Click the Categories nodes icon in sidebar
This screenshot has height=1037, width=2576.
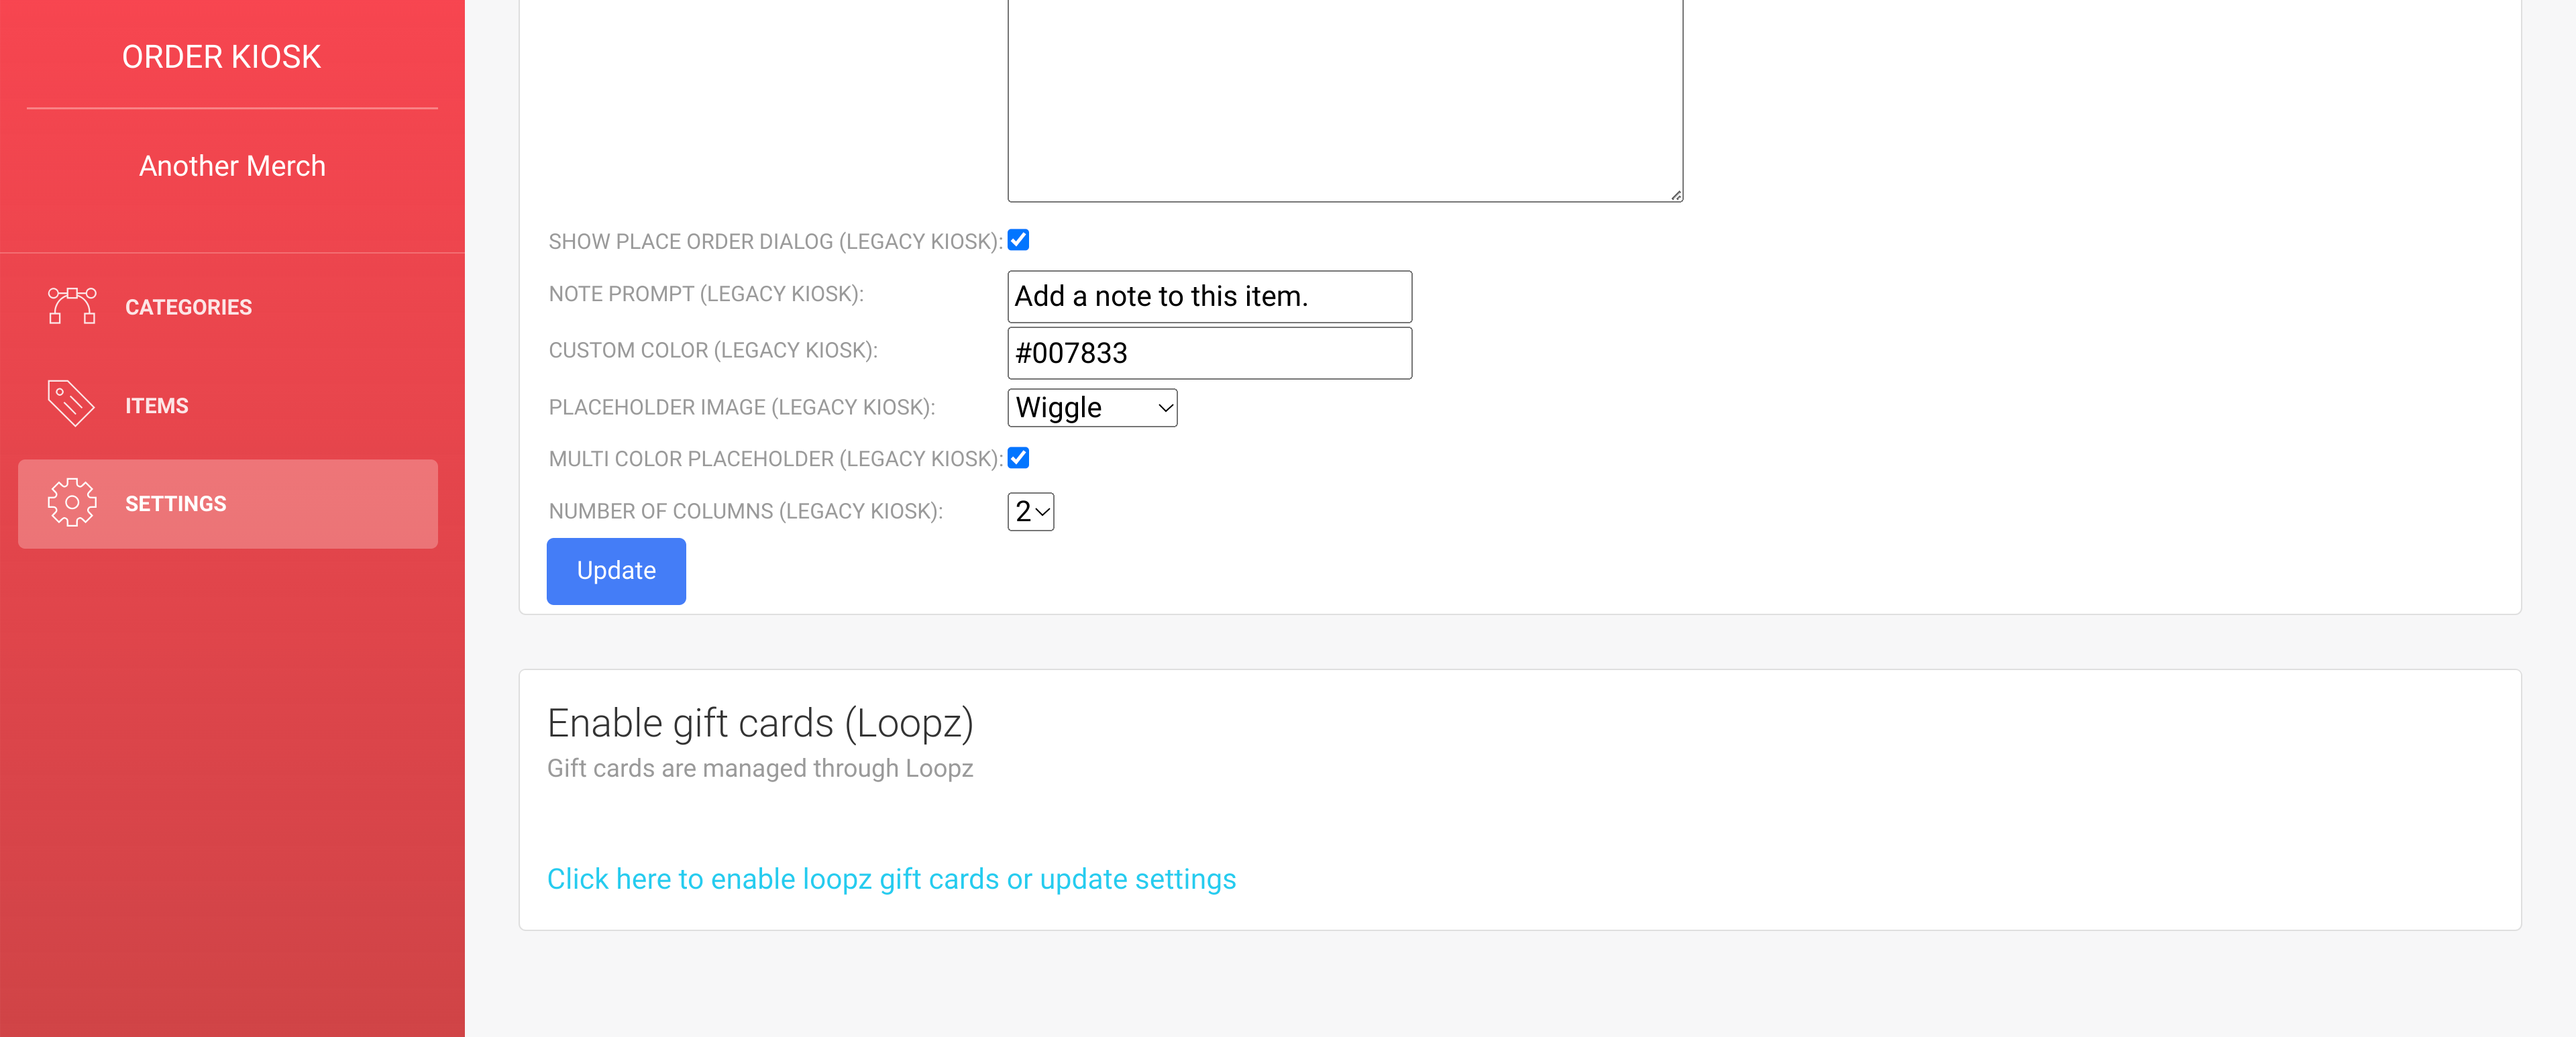(x=72, y=306)
